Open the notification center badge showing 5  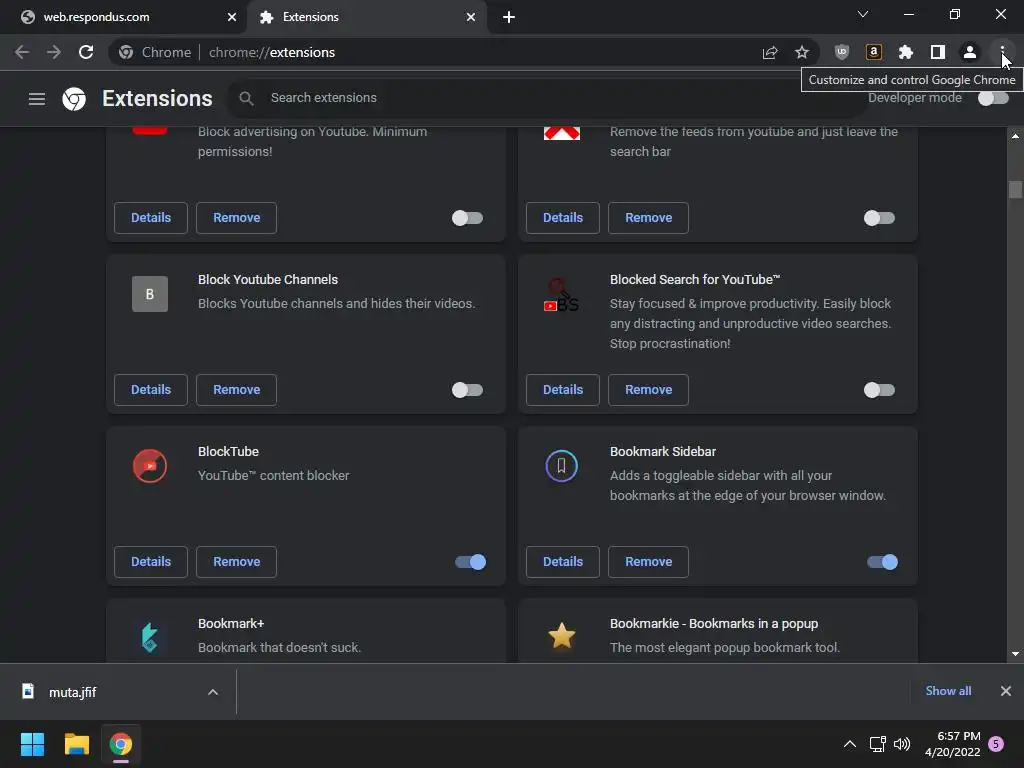click(997, 744)
